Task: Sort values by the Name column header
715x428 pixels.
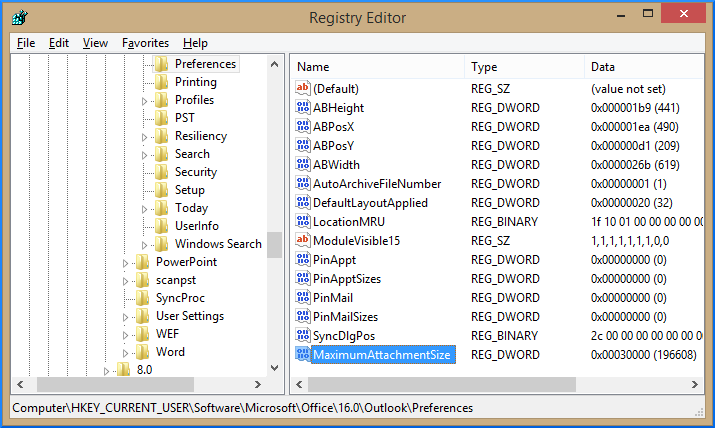Action: (378, 67)
